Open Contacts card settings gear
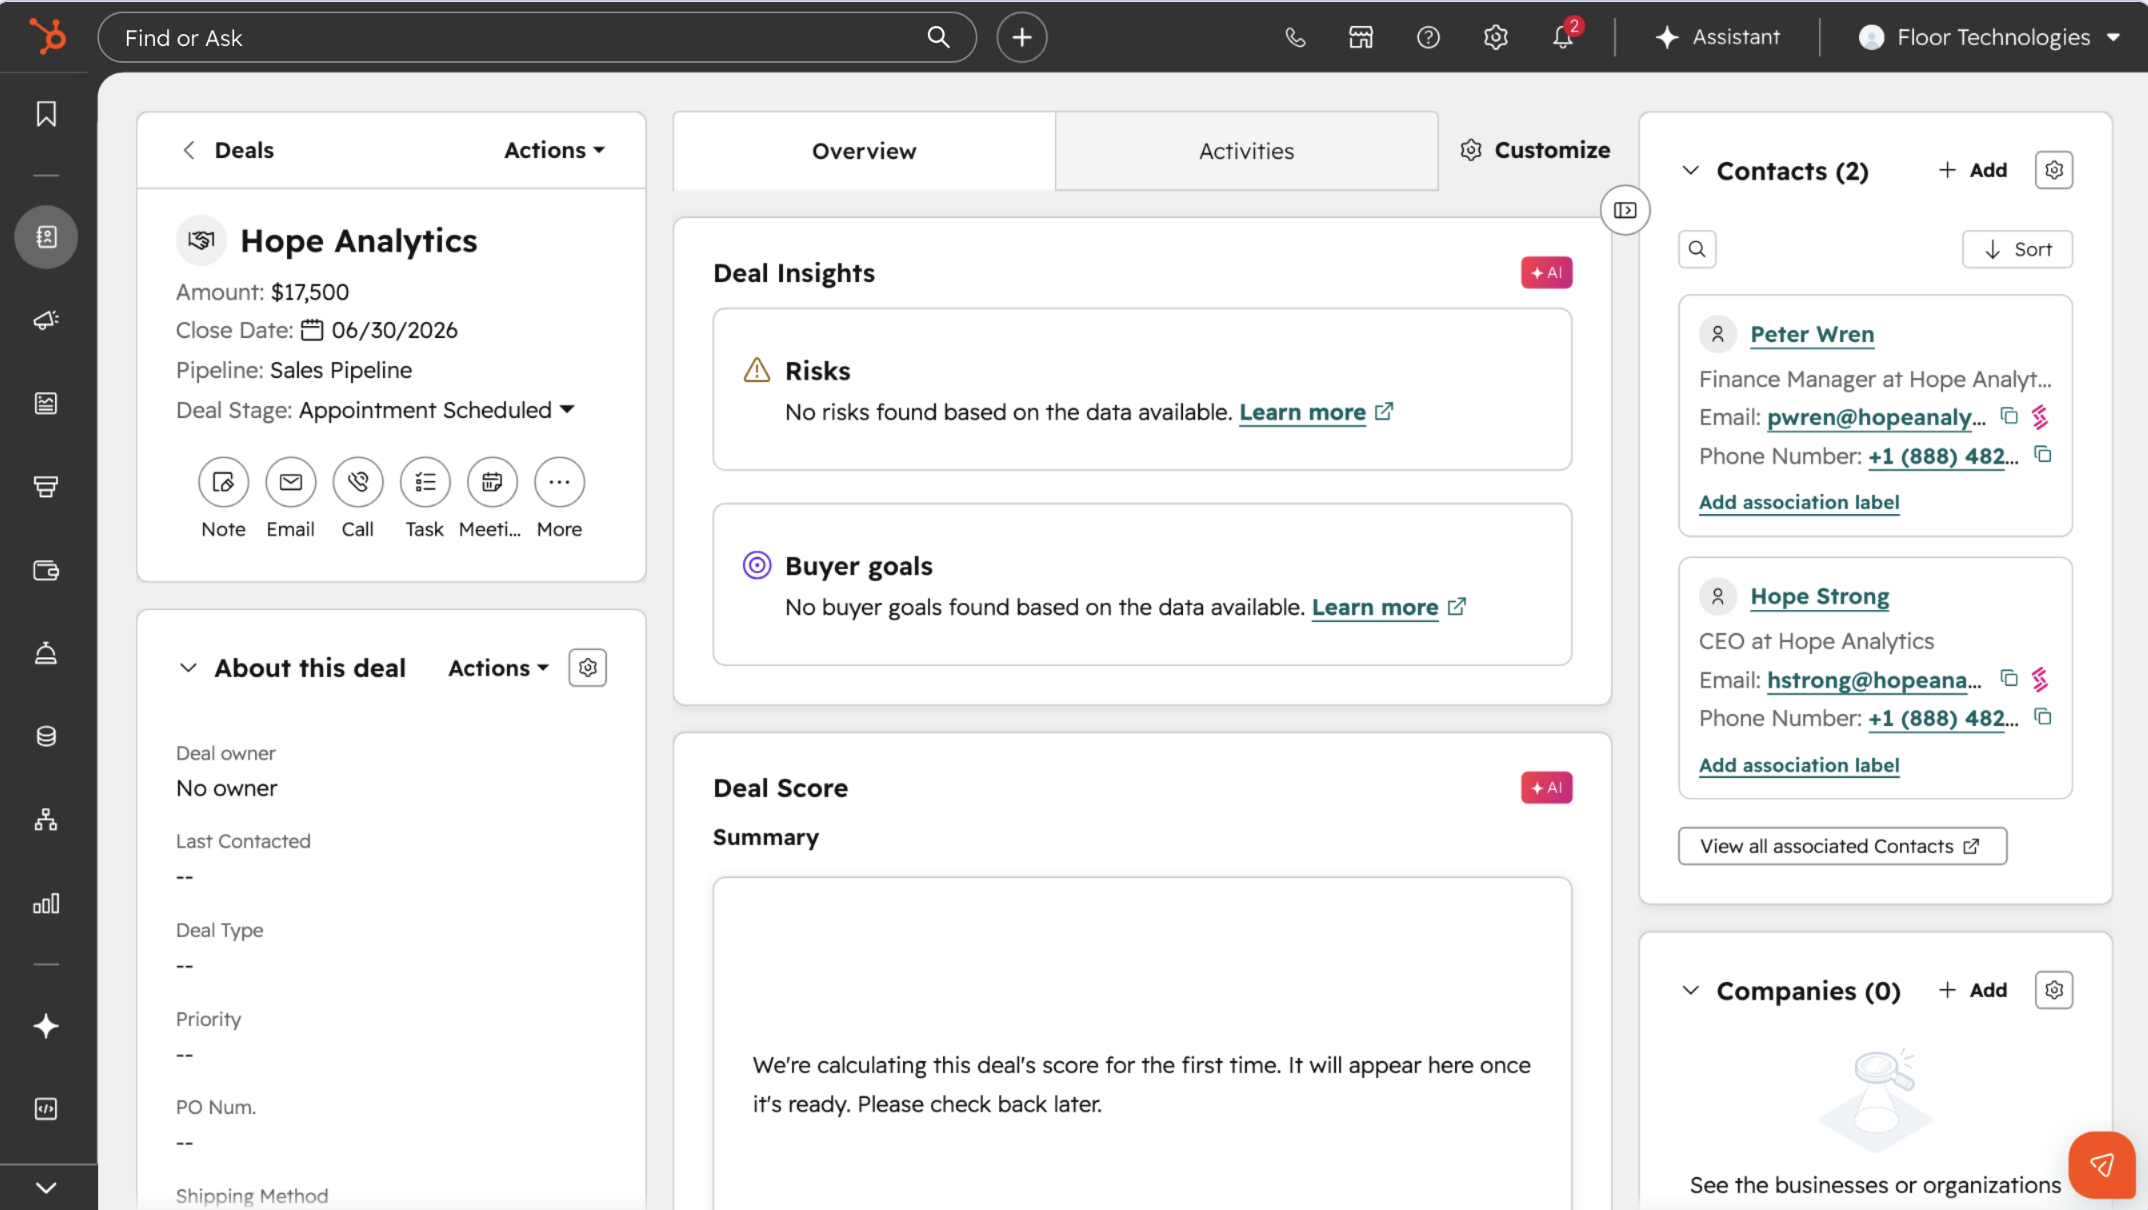Viewport: 2148px width, 1210px height. point(2054,170)
